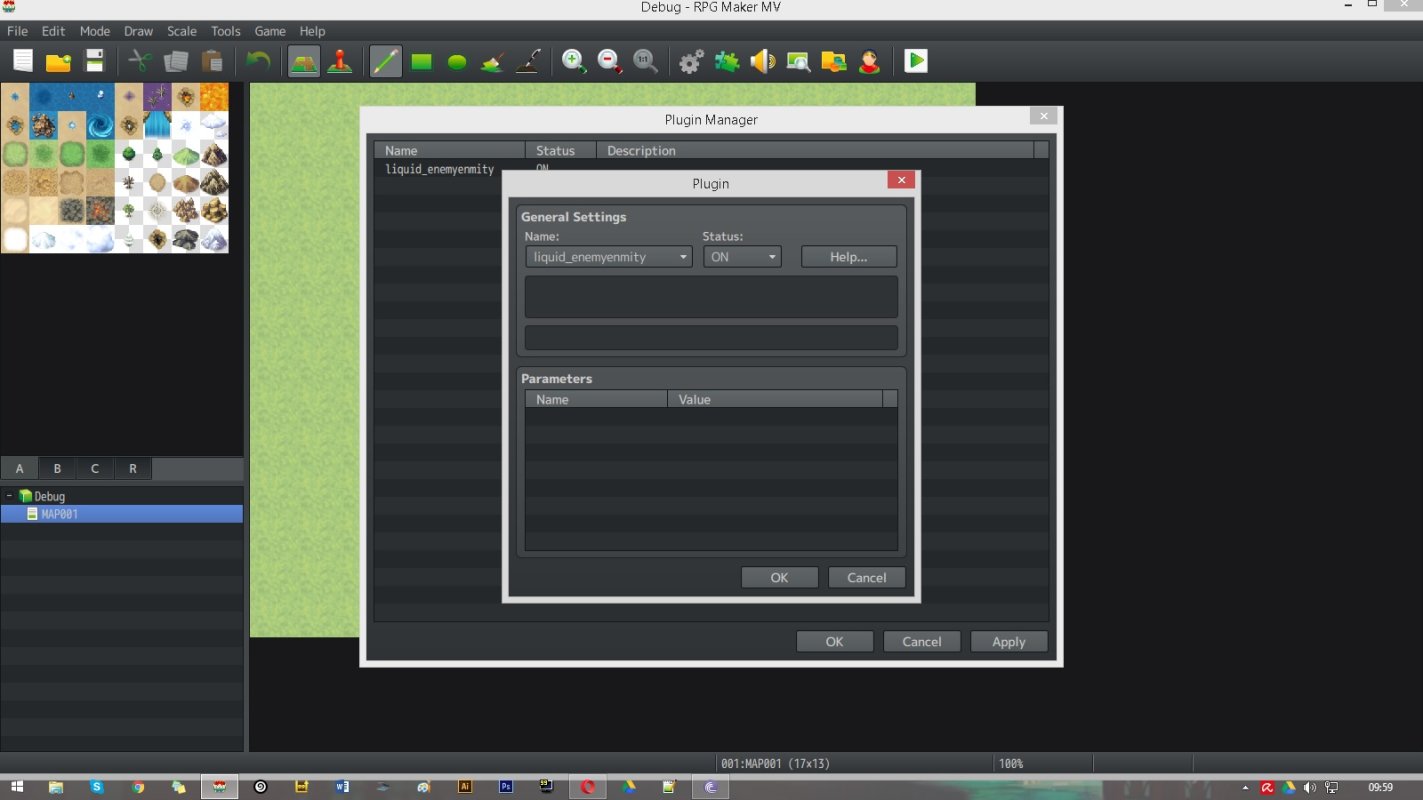Select liquid_enemyenmity row in Plugin Manager list
The height and width of the screenshot is (800, 1423).
711,169
